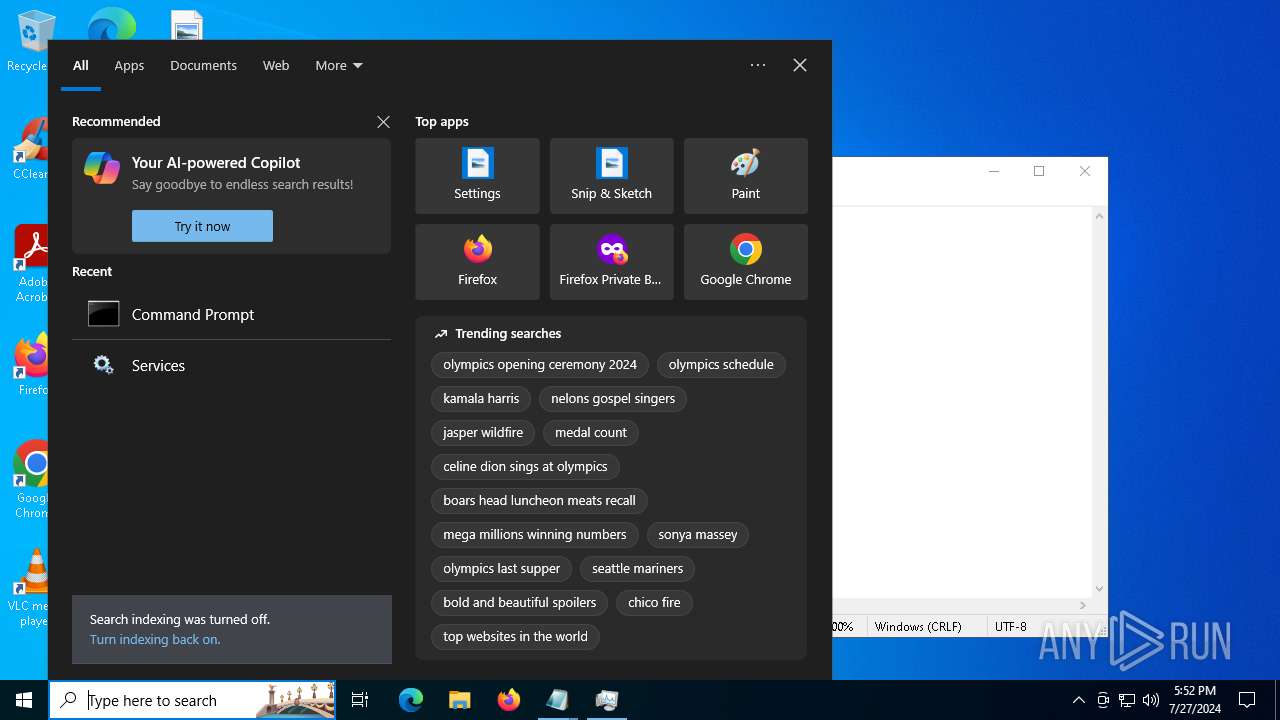Search olympics opening ceremony 2024

point(540,365)
